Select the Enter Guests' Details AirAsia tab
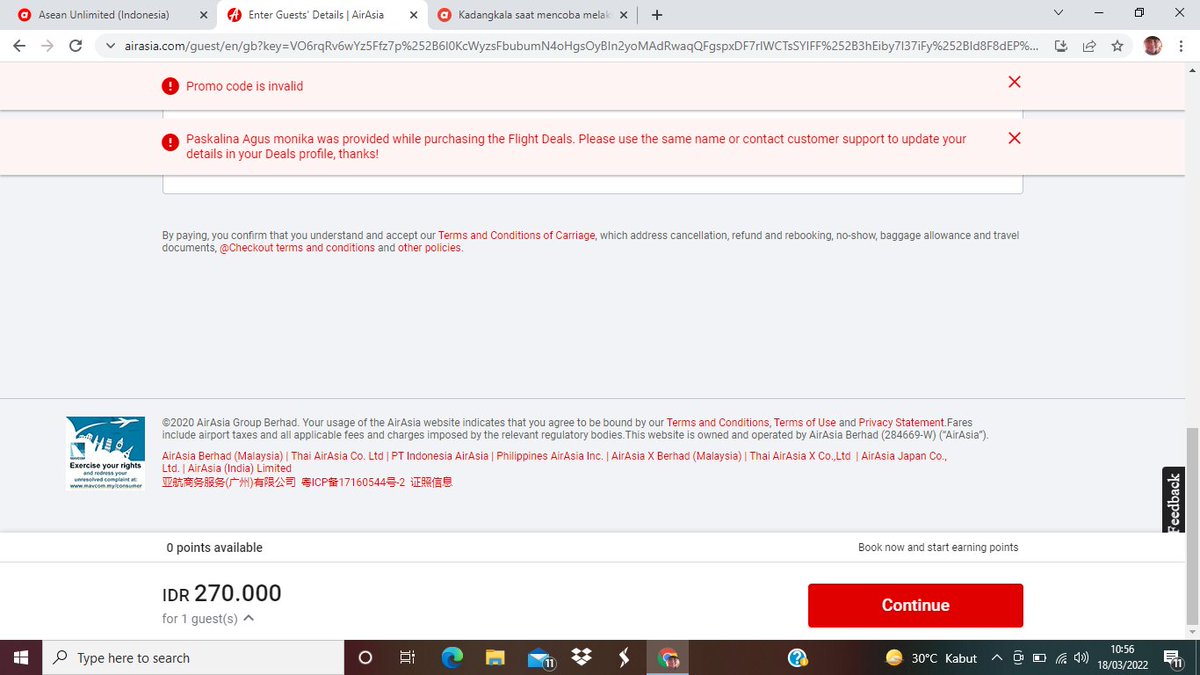This screenshot has height=675, width=1200. point(316,15)
